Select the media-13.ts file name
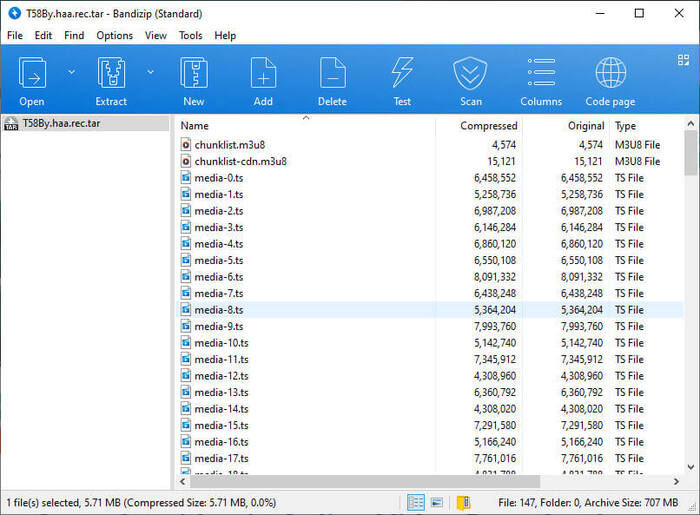Viewport: 700px width, 515px height. coord(221,393)
